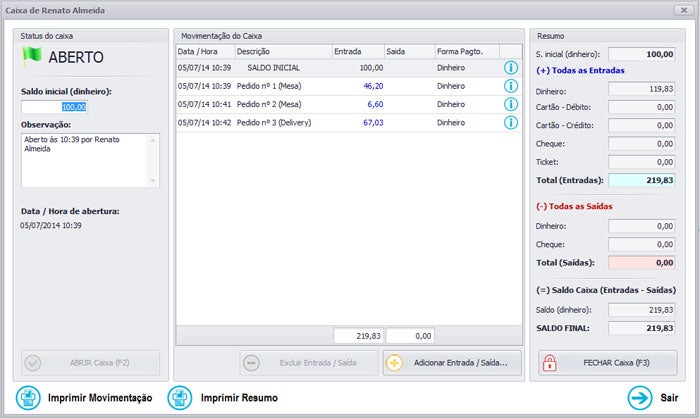Sort by the Descrição column header

click(283, 51)
